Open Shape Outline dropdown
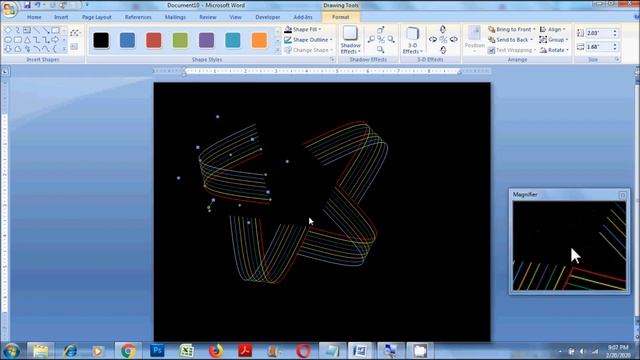 (308, 40)
